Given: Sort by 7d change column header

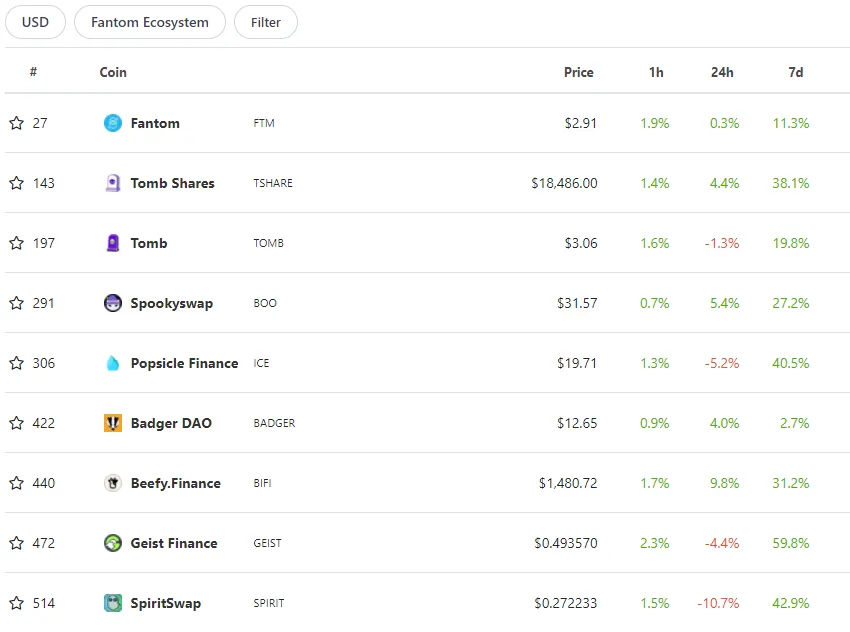Looking at the screenshot, I should coord(795,72).
